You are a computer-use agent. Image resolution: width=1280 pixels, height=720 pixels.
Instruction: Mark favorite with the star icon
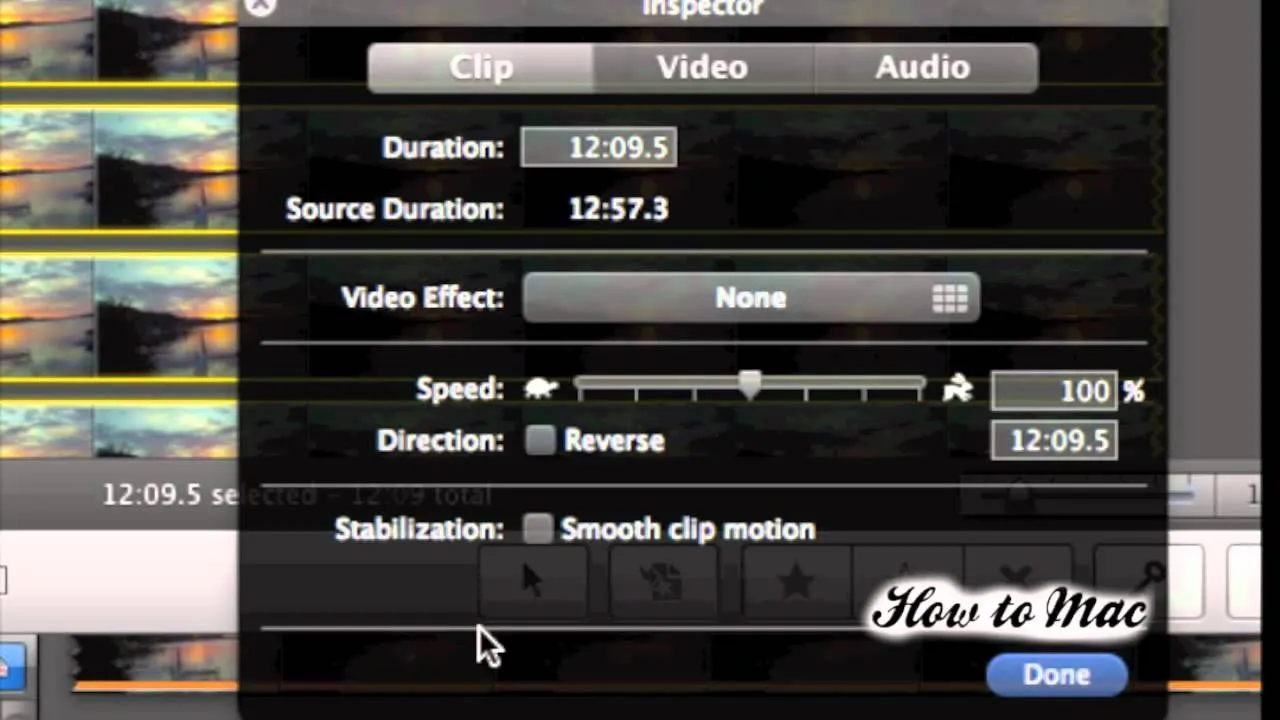tap(795, 581)
